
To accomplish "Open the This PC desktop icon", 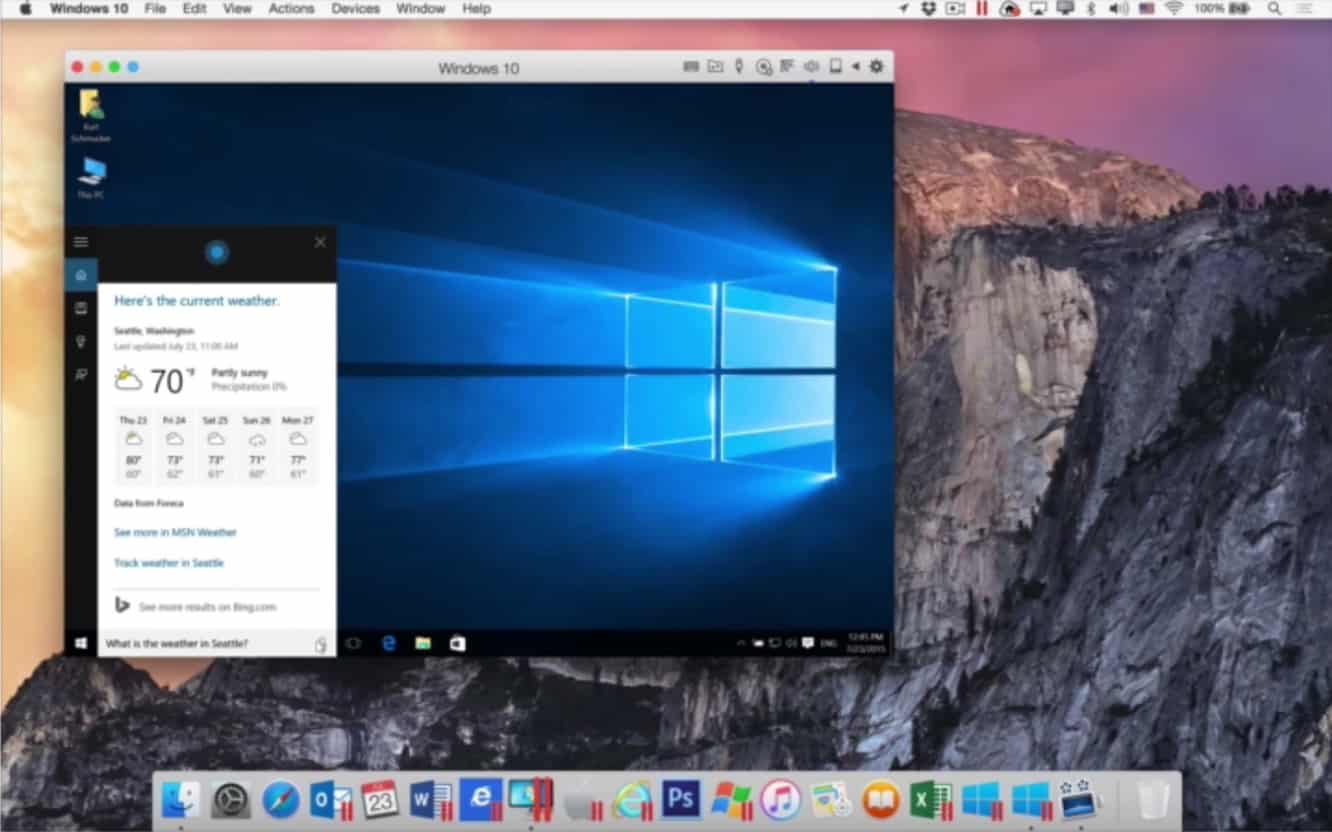I will 92,177.
